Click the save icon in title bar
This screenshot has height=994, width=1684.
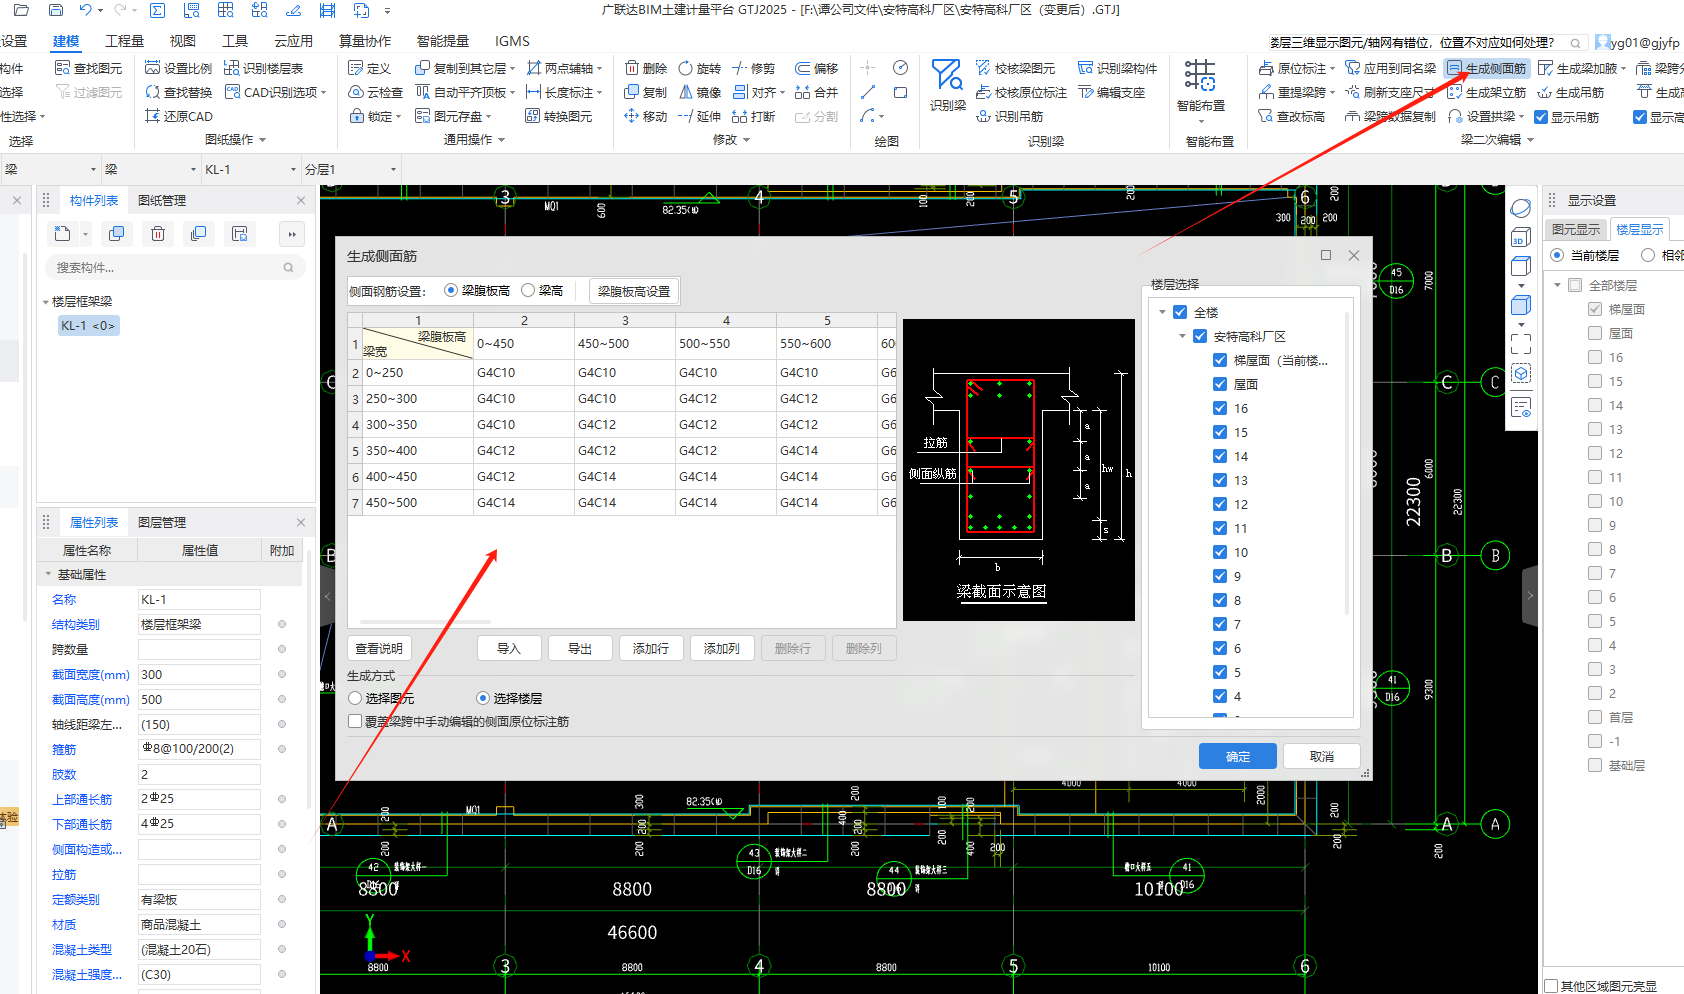56,10
